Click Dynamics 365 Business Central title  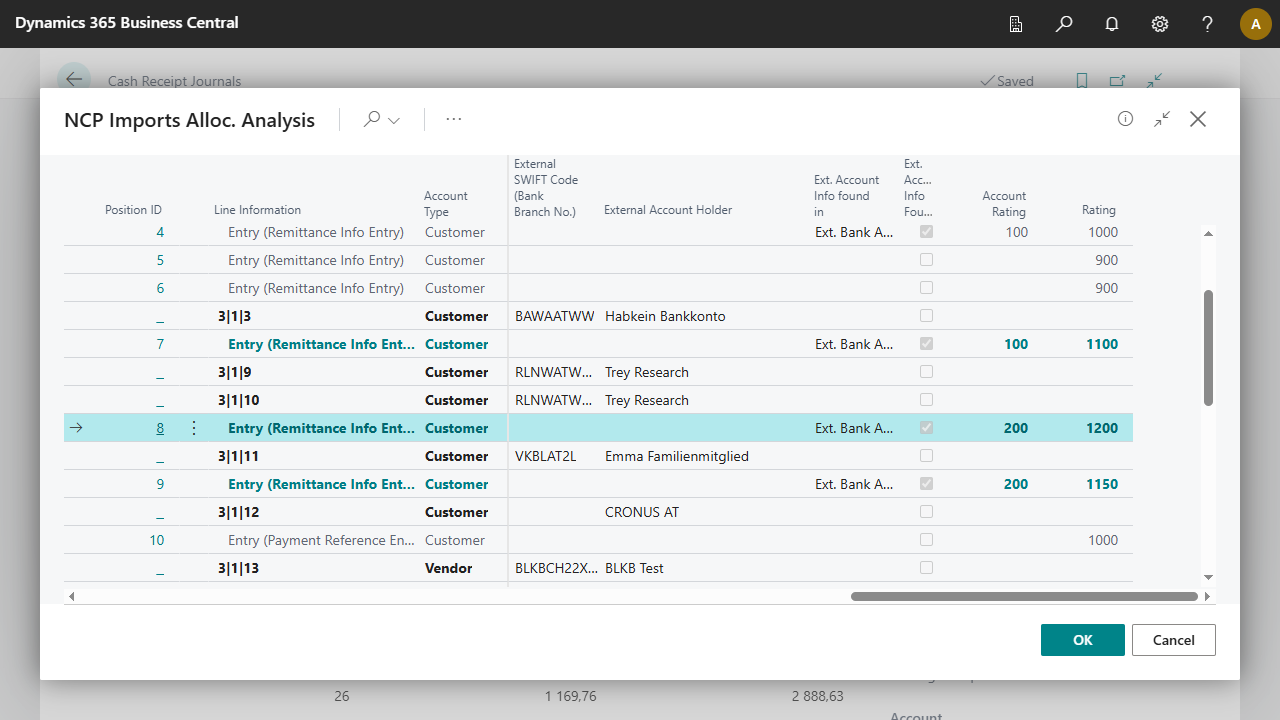click(127, 22)
